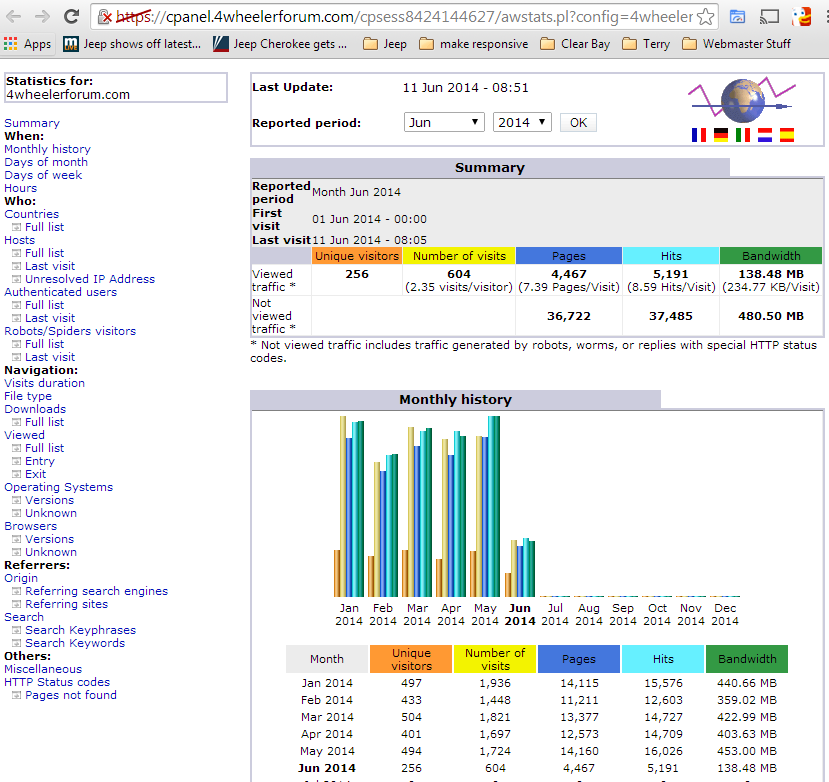Click the '138.48 MB' summary bandwidth value
829x782 pixels.
pos(771,274)
